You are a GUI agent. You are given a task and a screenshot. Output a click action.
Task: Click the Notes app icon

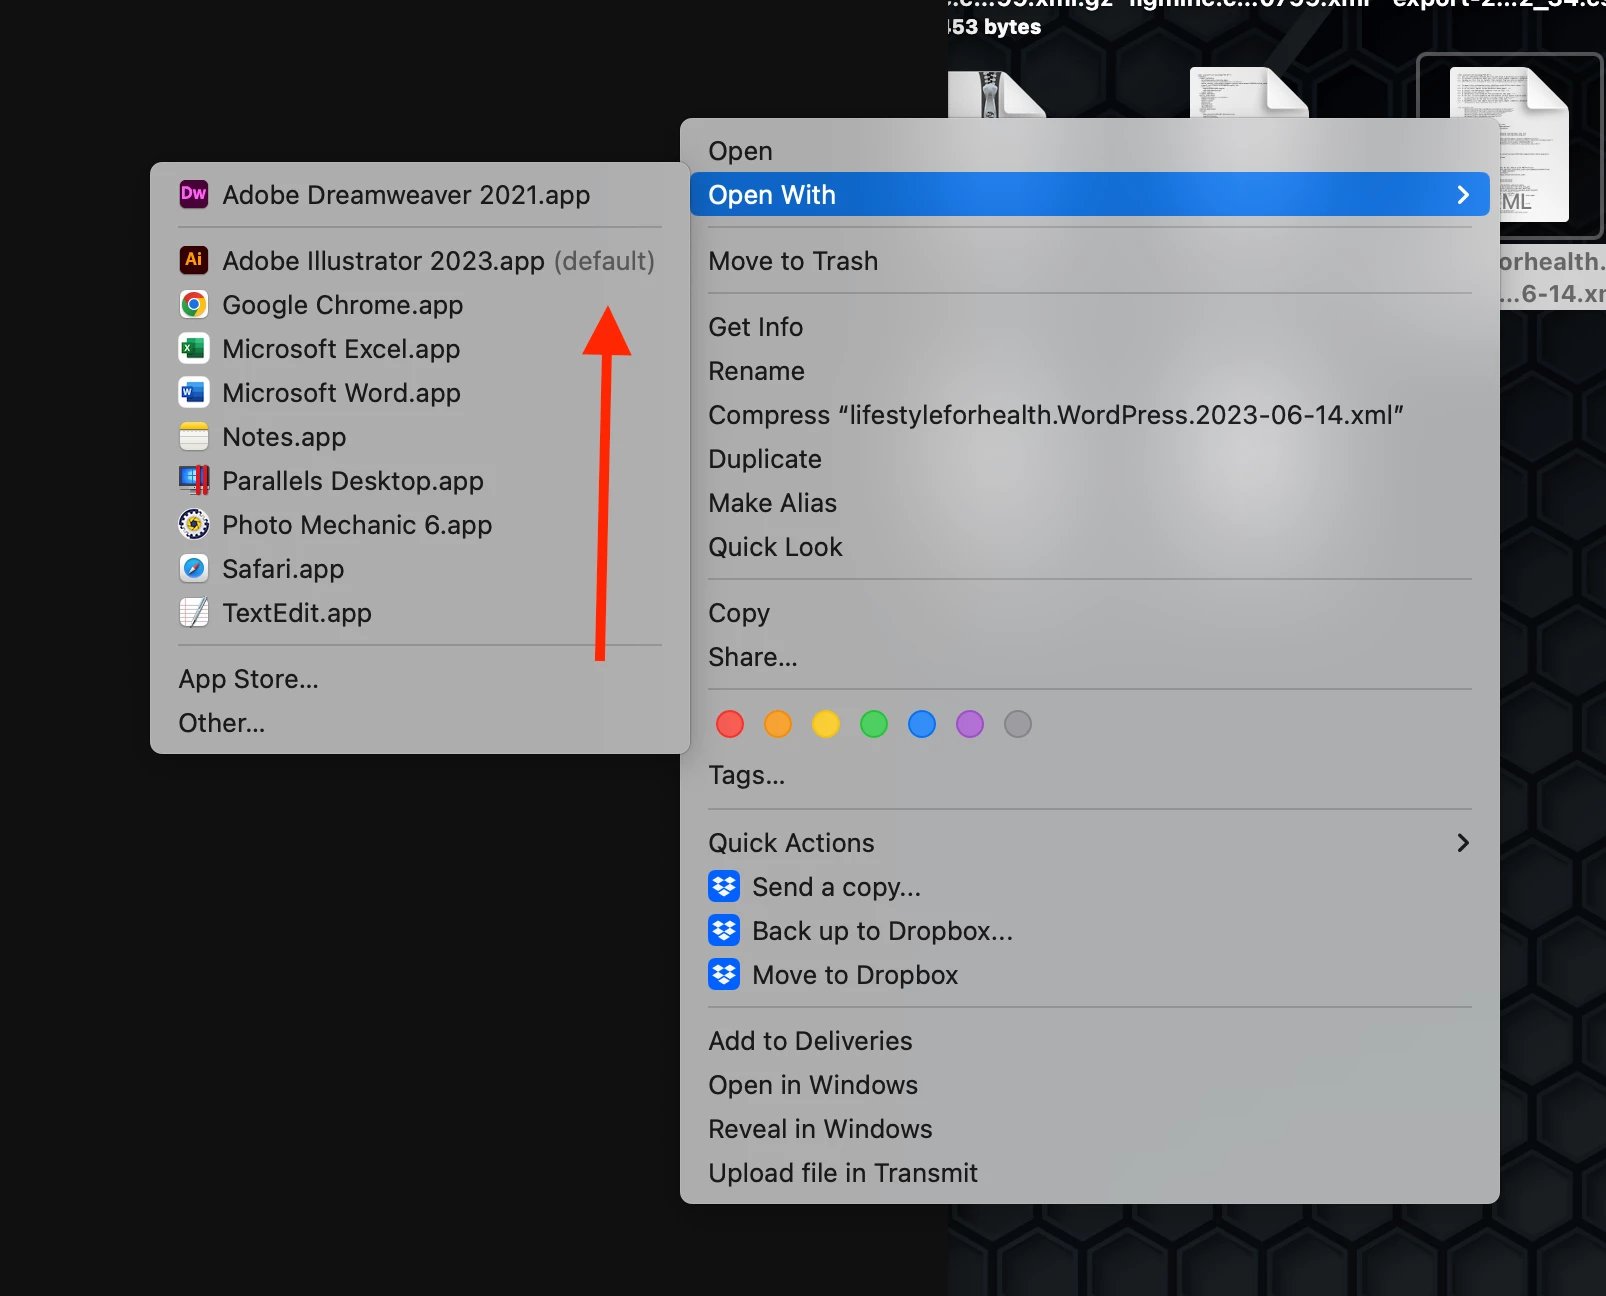point(194,436)
